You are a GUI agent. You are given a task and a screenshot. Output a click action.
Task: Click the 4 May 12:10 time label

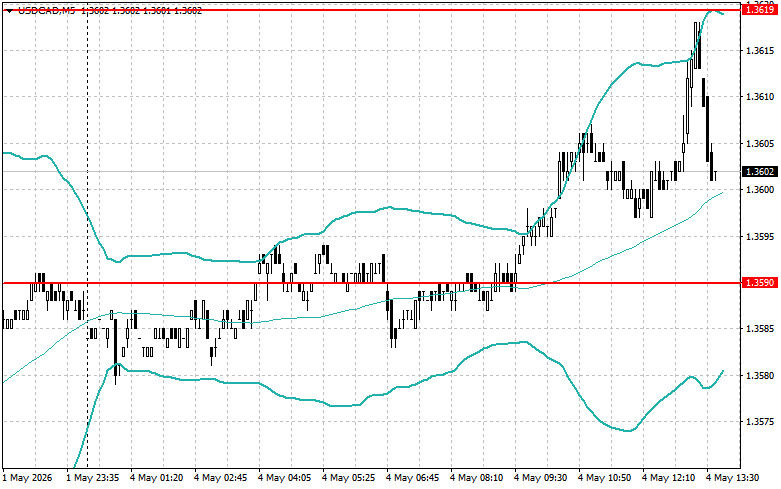click(668, 478)
